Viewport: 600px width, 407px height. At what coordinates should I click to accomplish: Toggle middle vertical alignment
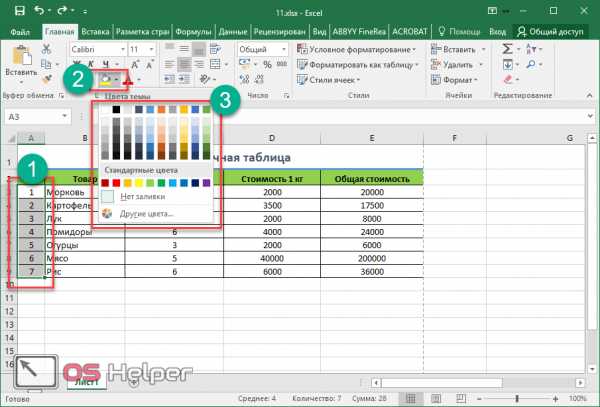click(184, 49)
